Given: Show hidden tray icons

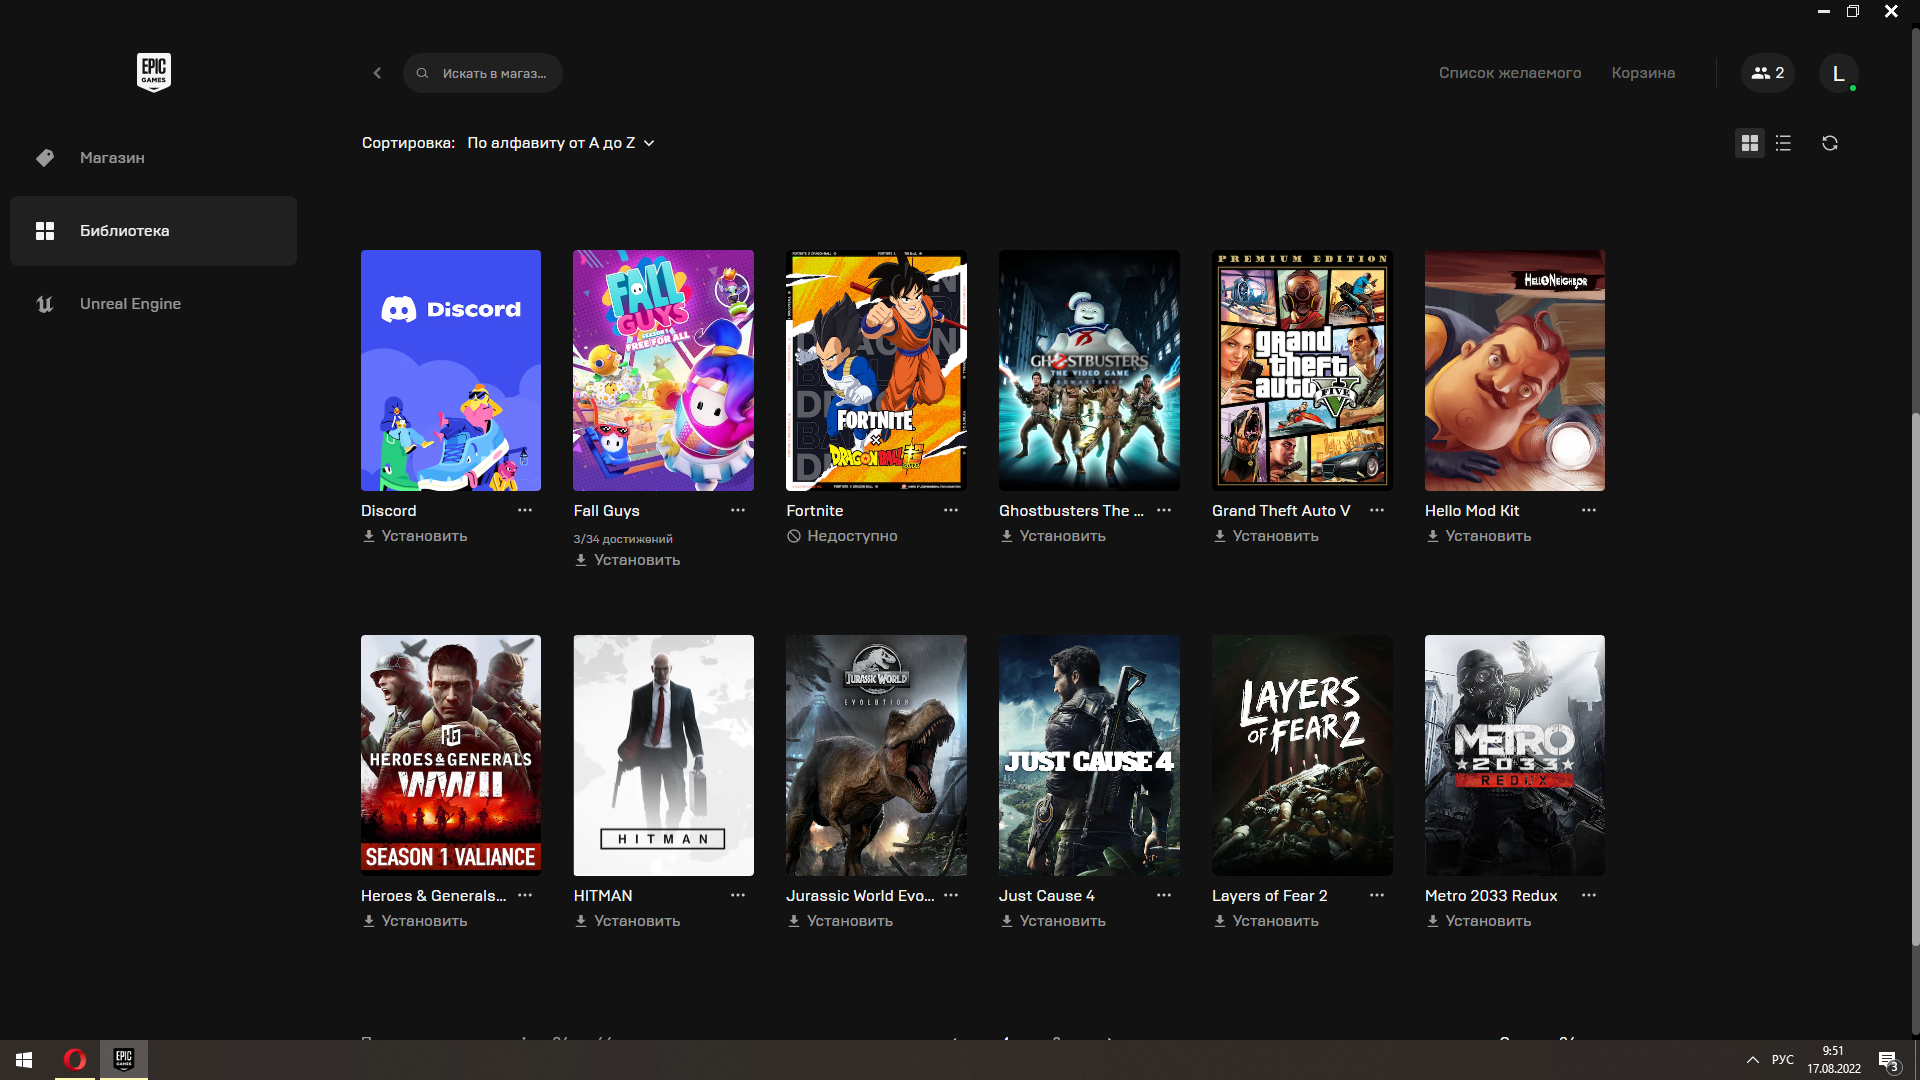Looking at the screenshot, I should [1752, 1060].
